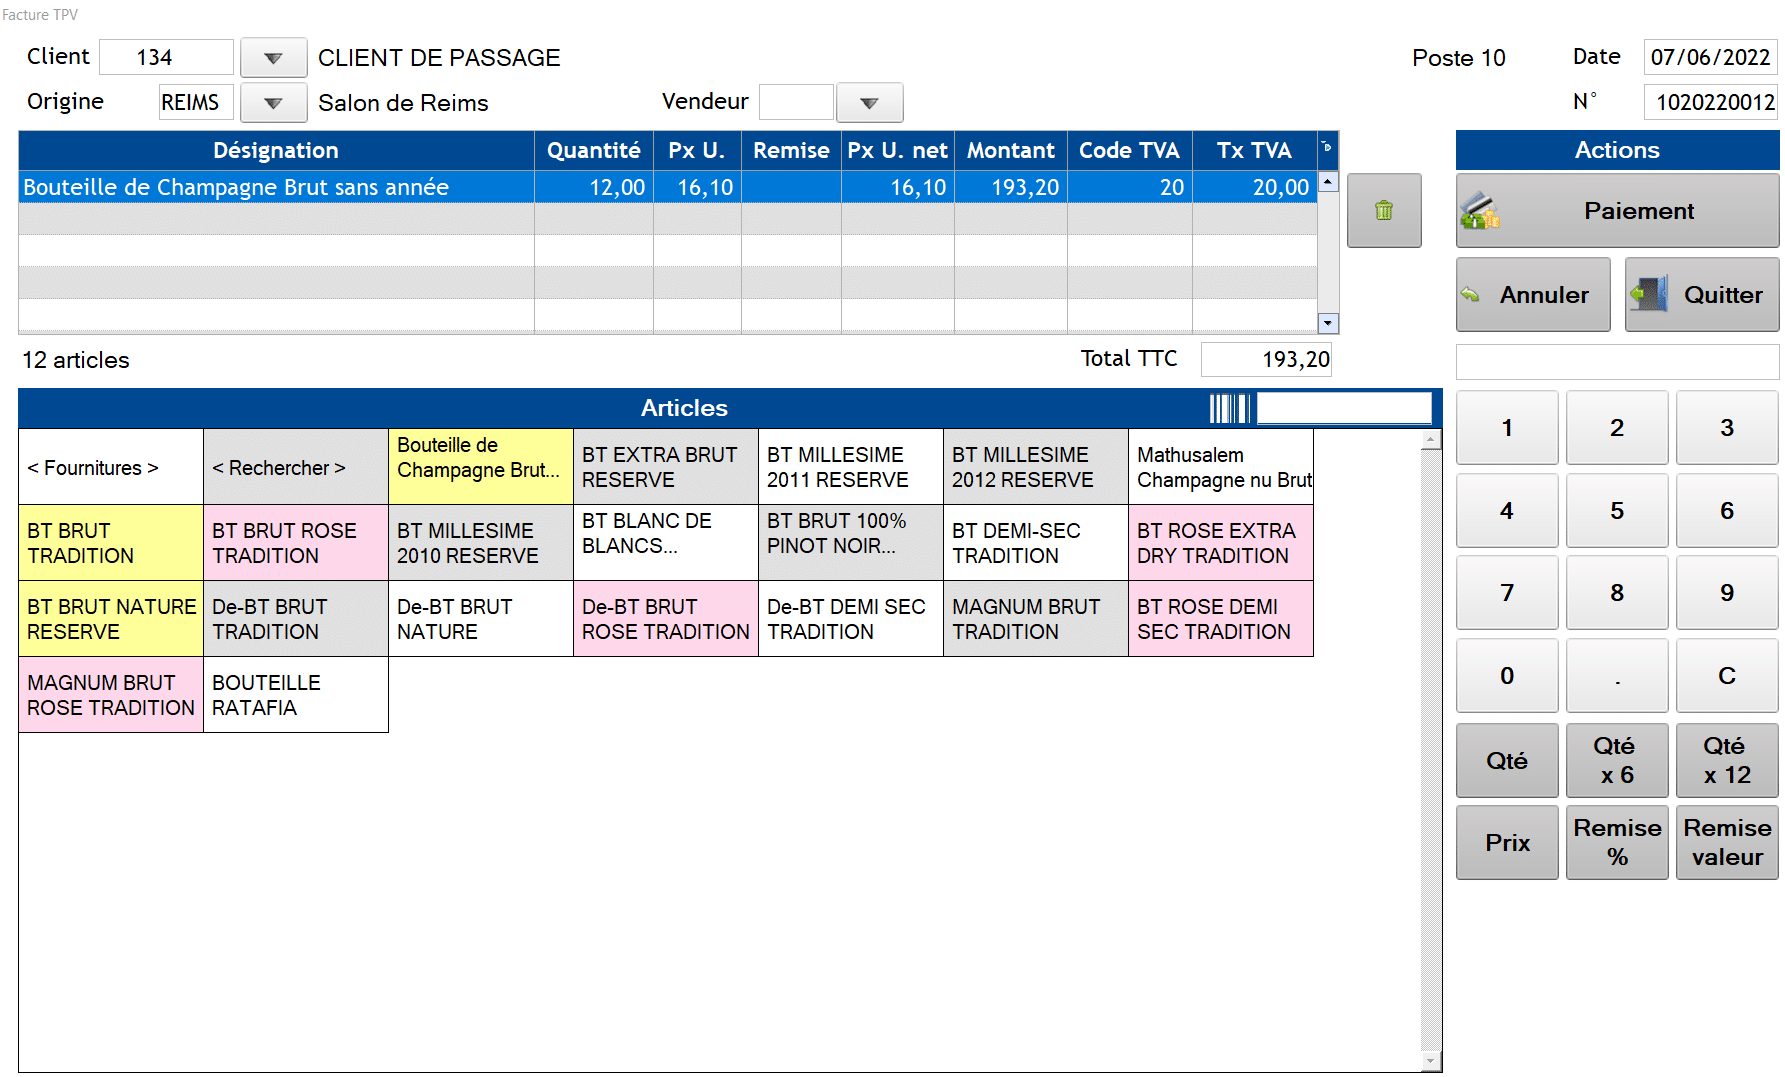
Task: Apply Remise % discount button
Action: coord(1616,842)
